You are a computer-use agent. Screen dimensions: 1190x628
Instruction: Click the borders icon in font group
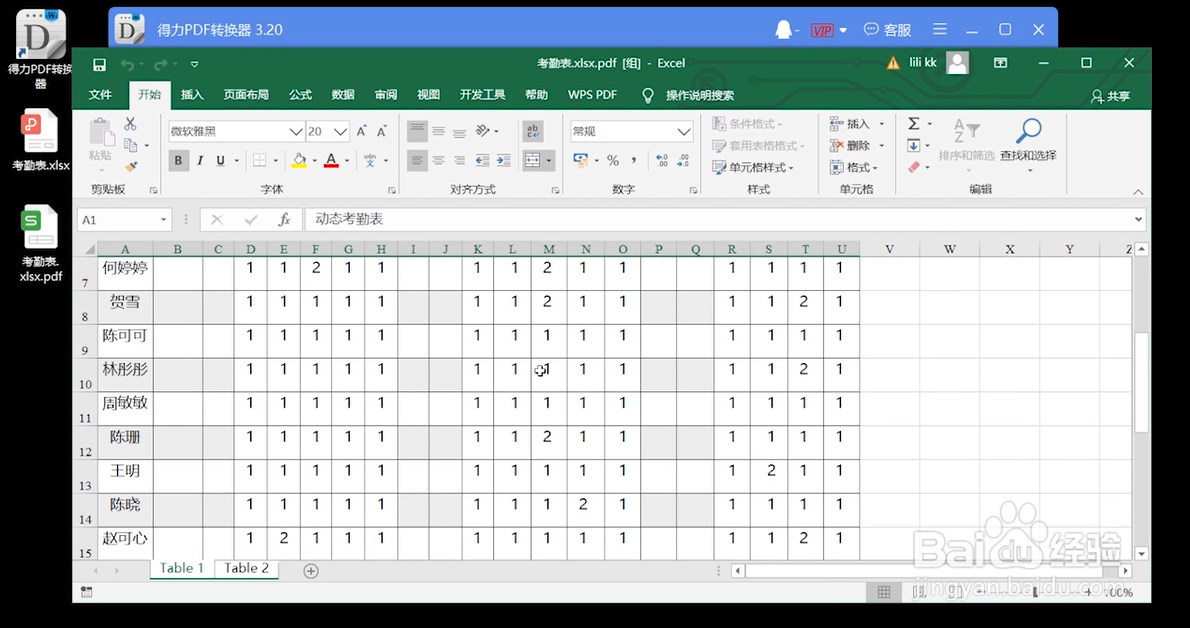click(260, 160)
